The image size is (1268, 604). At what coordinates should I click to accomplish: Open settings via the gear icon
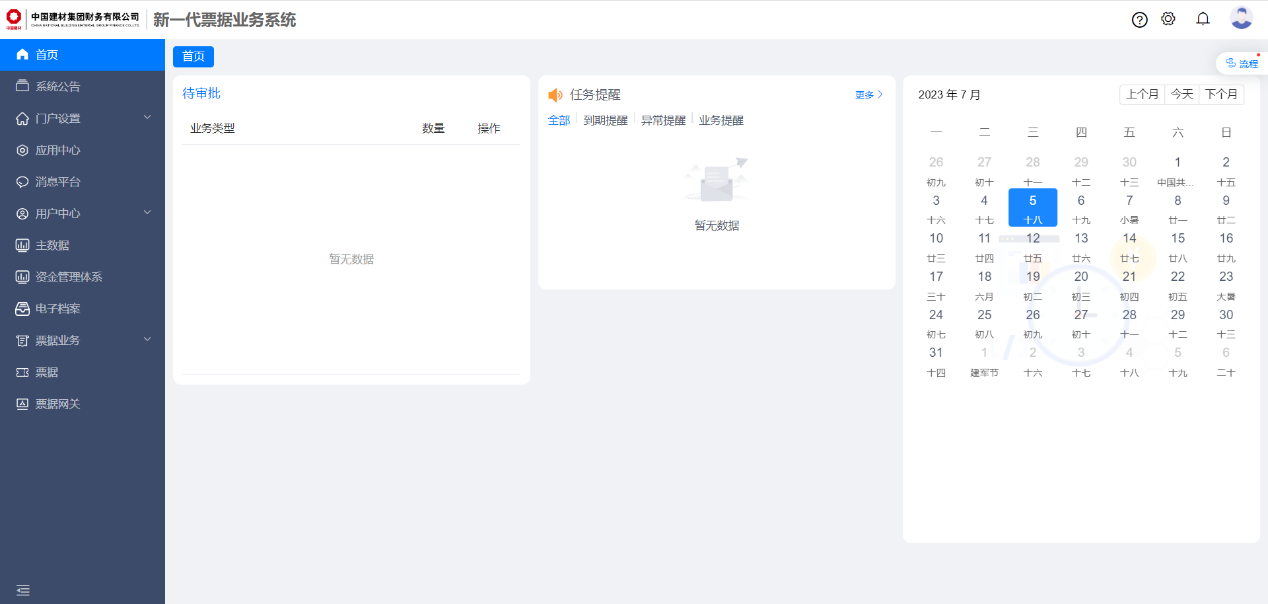point(1168,19)
